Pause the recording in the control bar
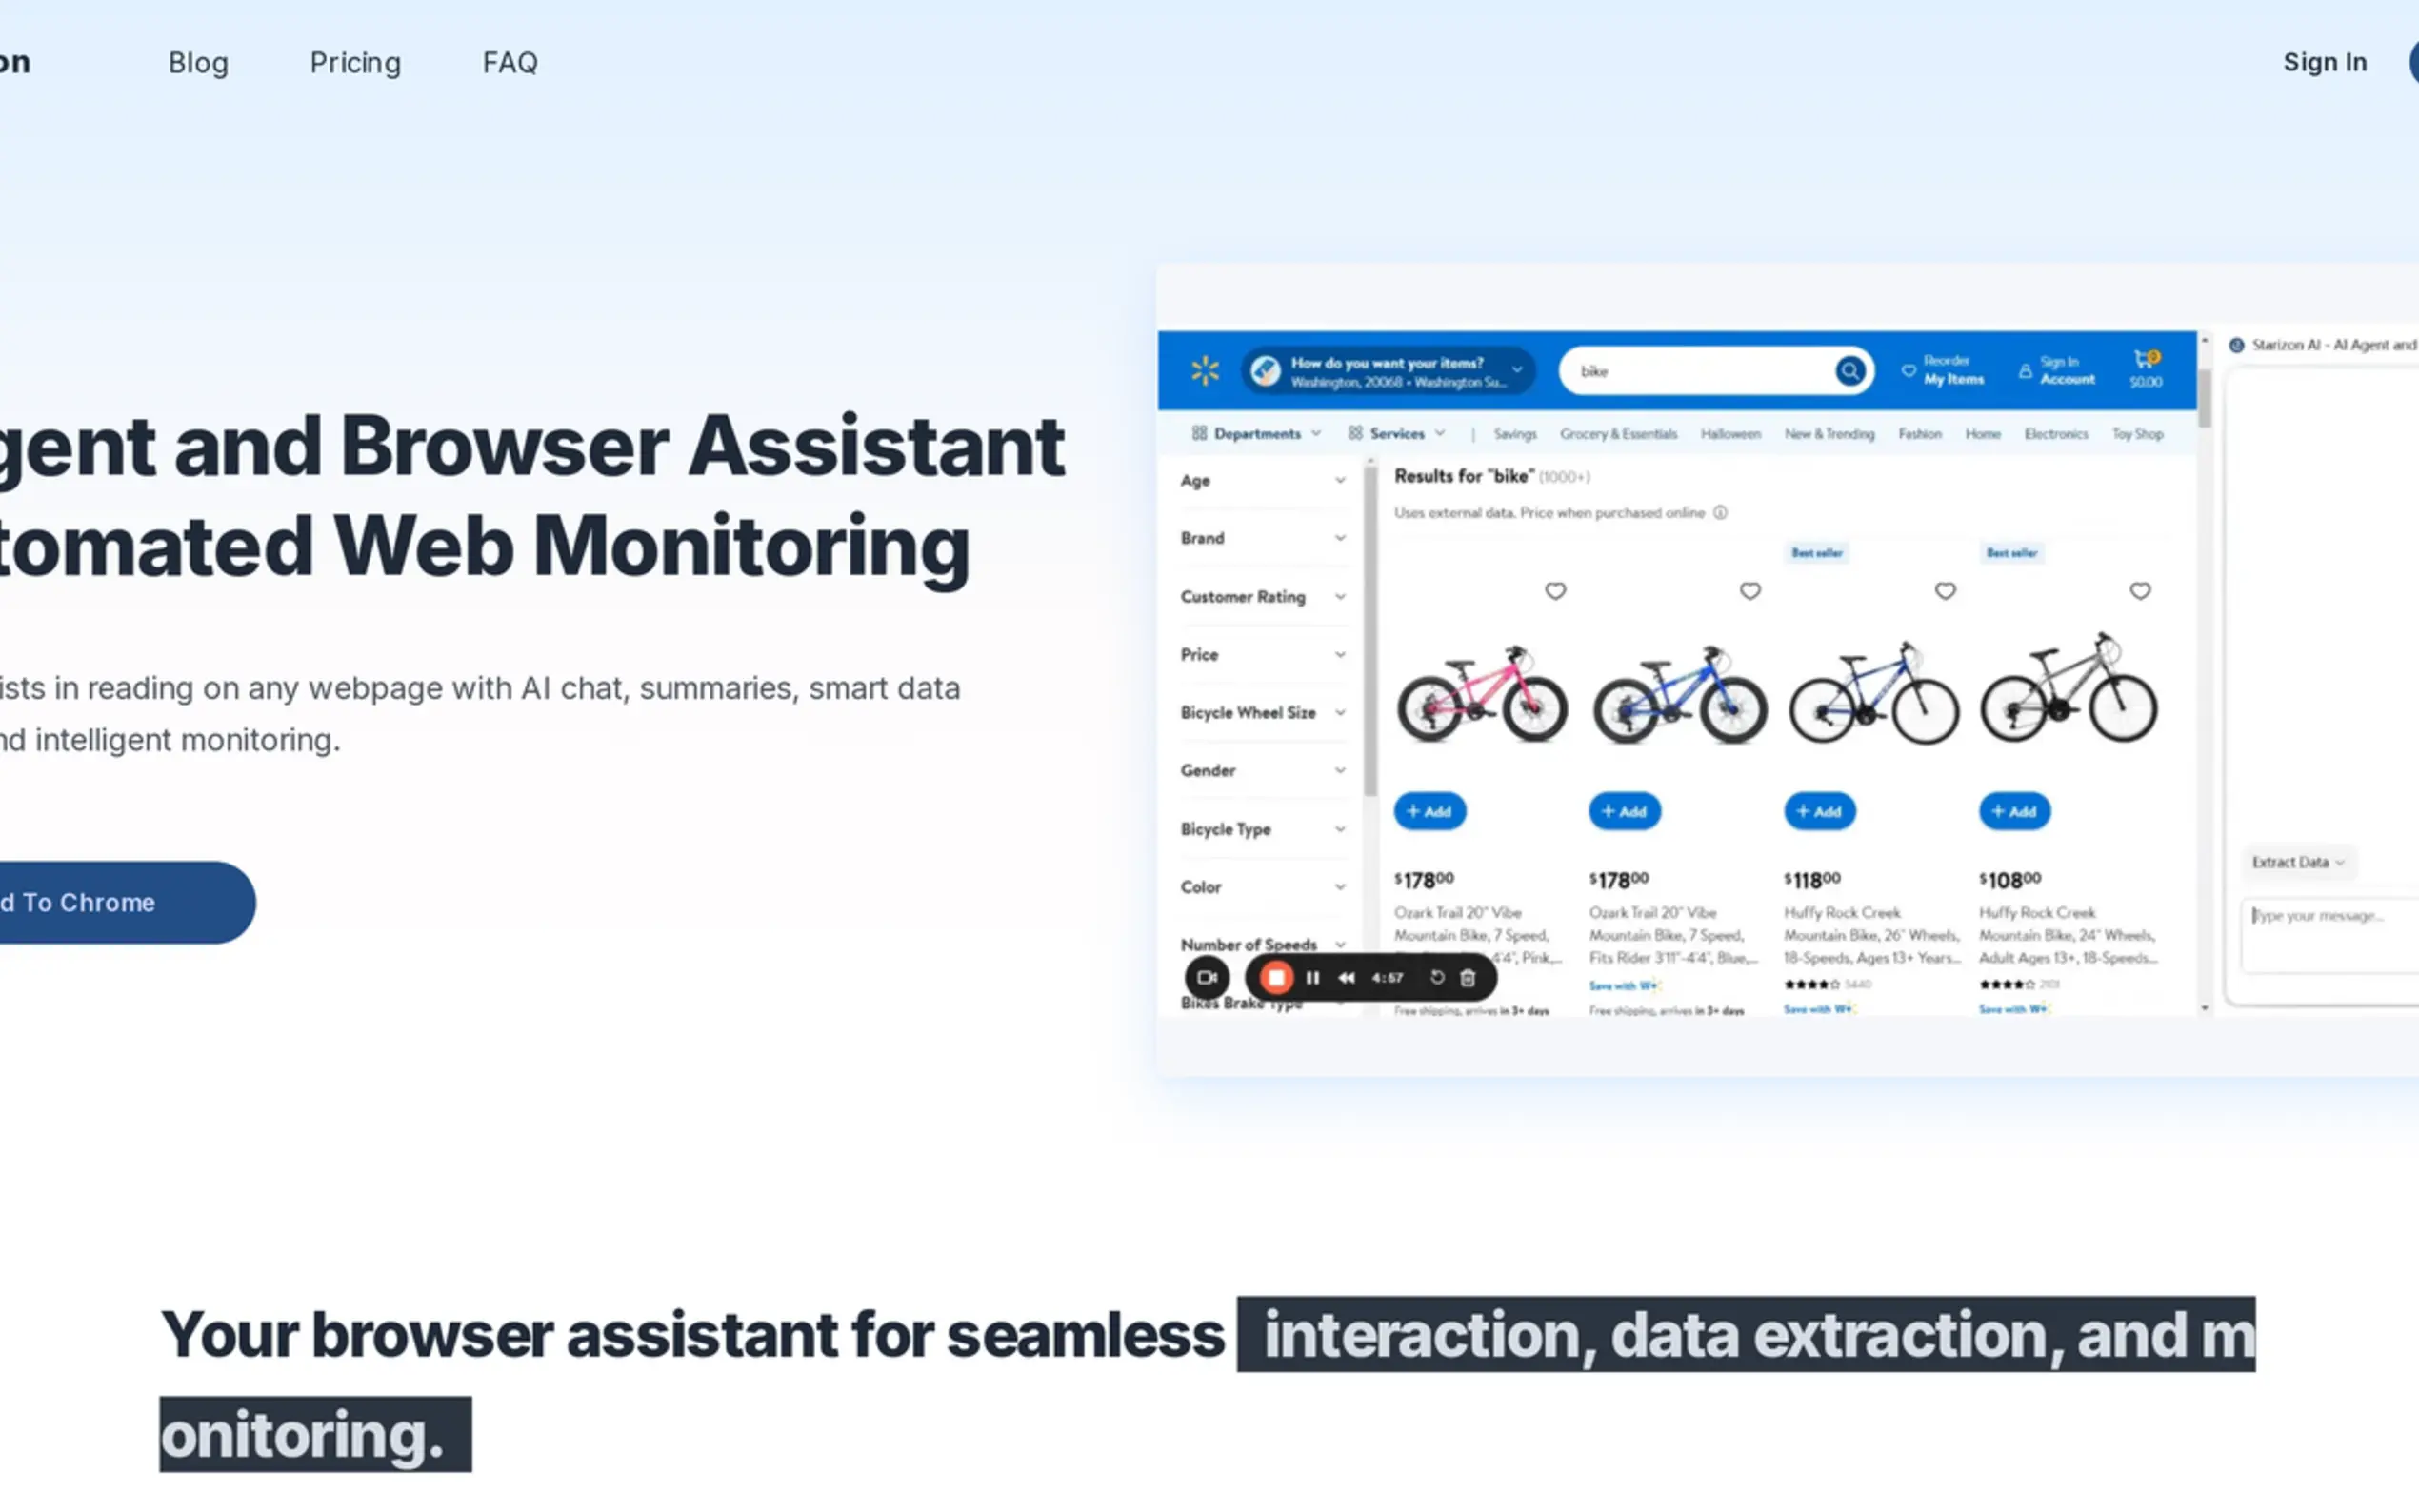The height and width of the screenshot is (1512, 2419). tap(1313, 977)
